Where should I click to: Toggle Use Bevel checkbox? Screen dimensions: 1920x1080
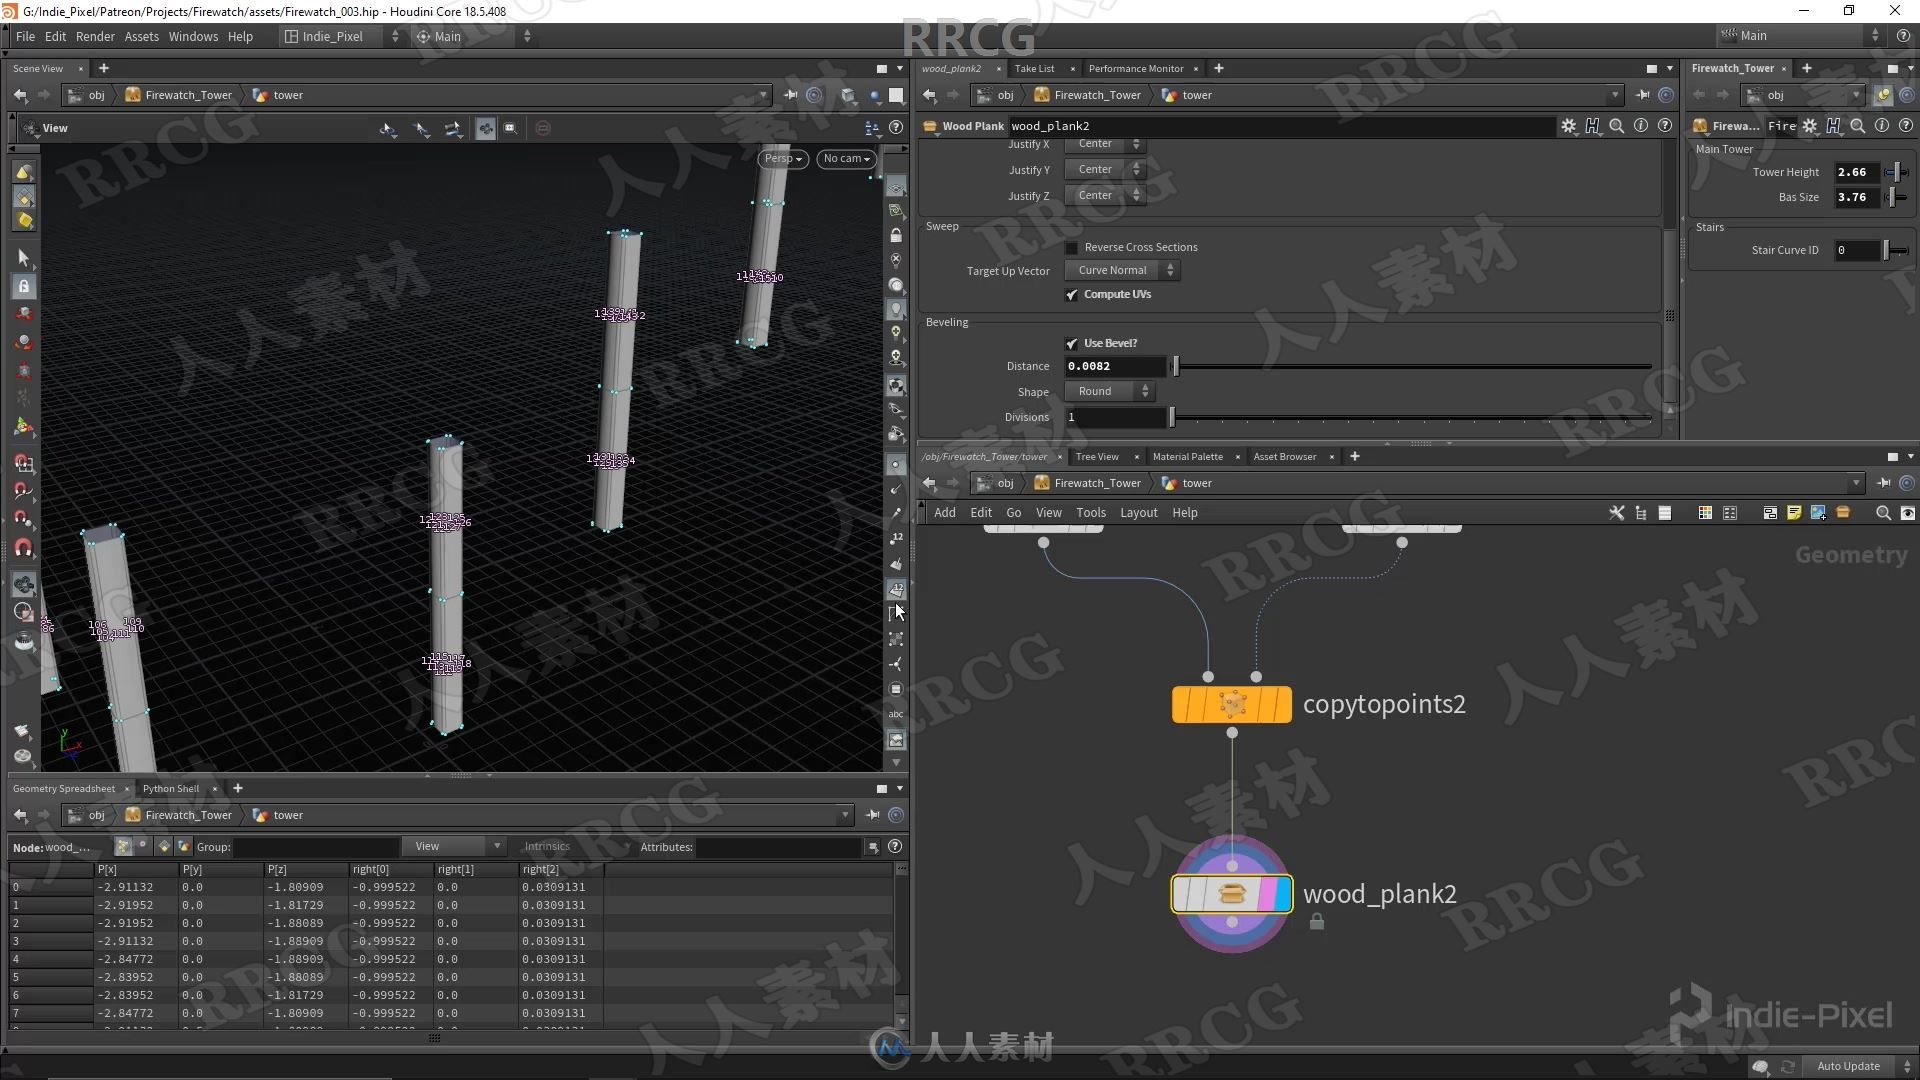coord(1073,343)
